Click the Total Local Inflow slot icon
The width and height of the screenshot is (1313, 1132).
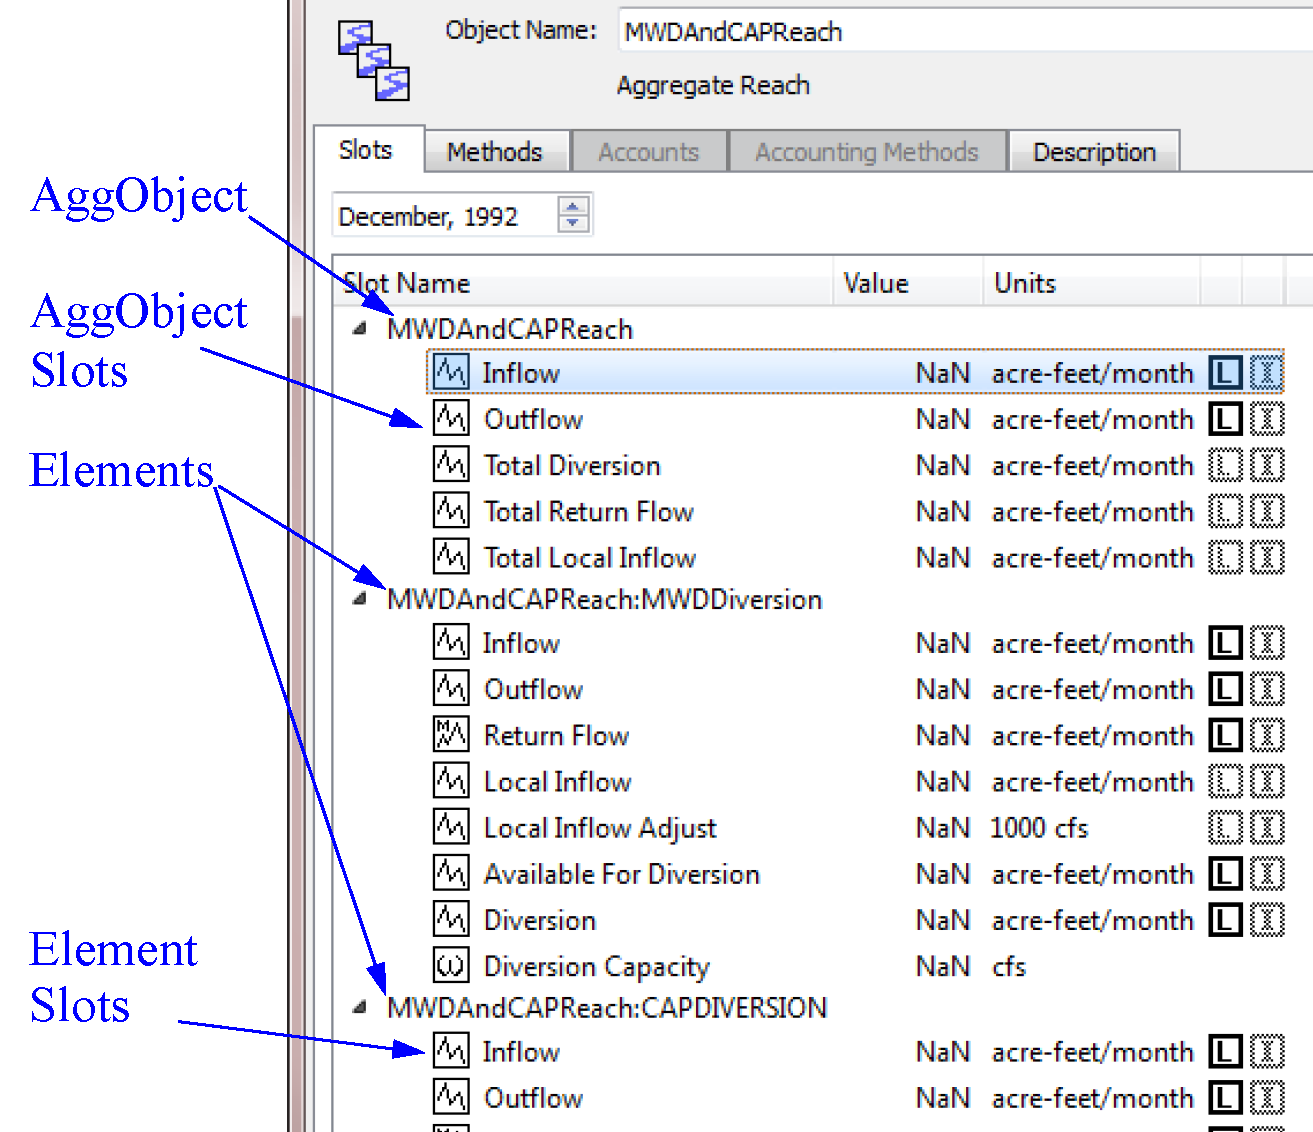pyautogui.click(x=450, y=557)
